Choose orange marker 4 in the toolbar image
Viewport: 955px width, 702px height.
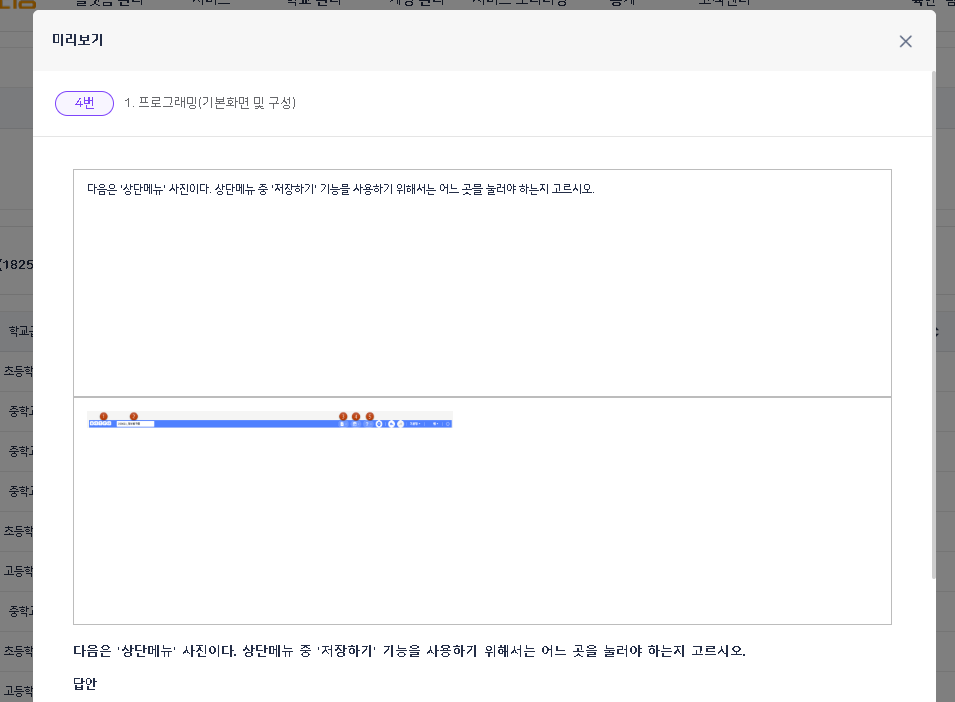coord(356,416)
